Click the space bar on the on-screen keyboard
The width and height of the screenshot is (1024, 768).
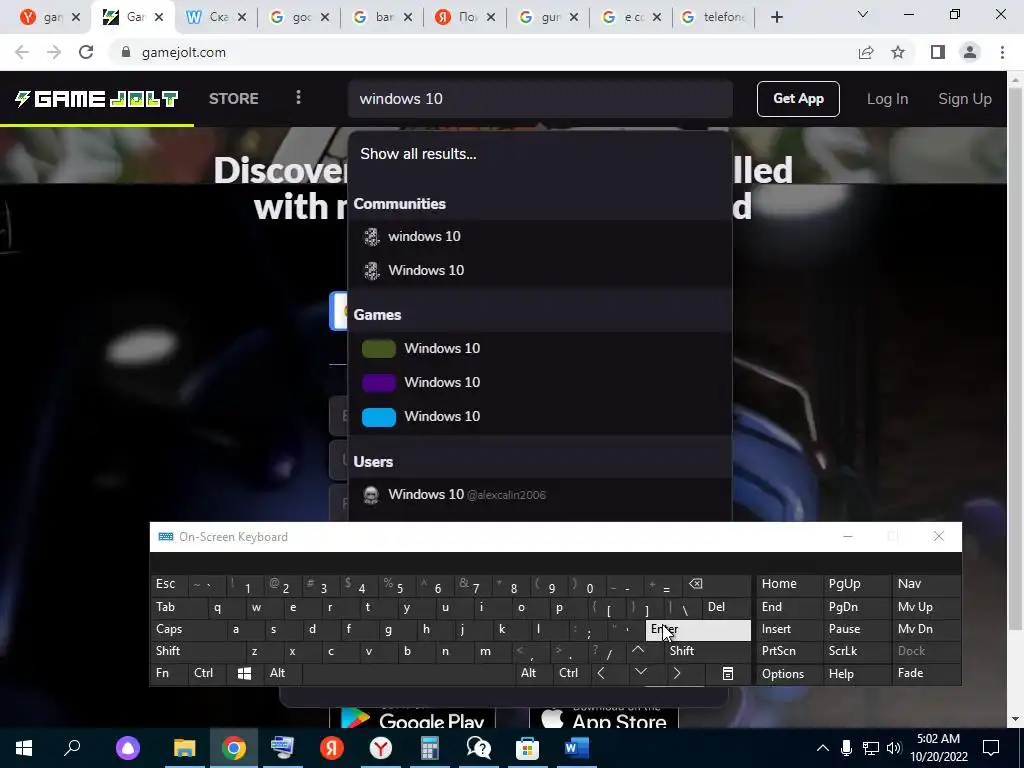click(x=408, y=673)
